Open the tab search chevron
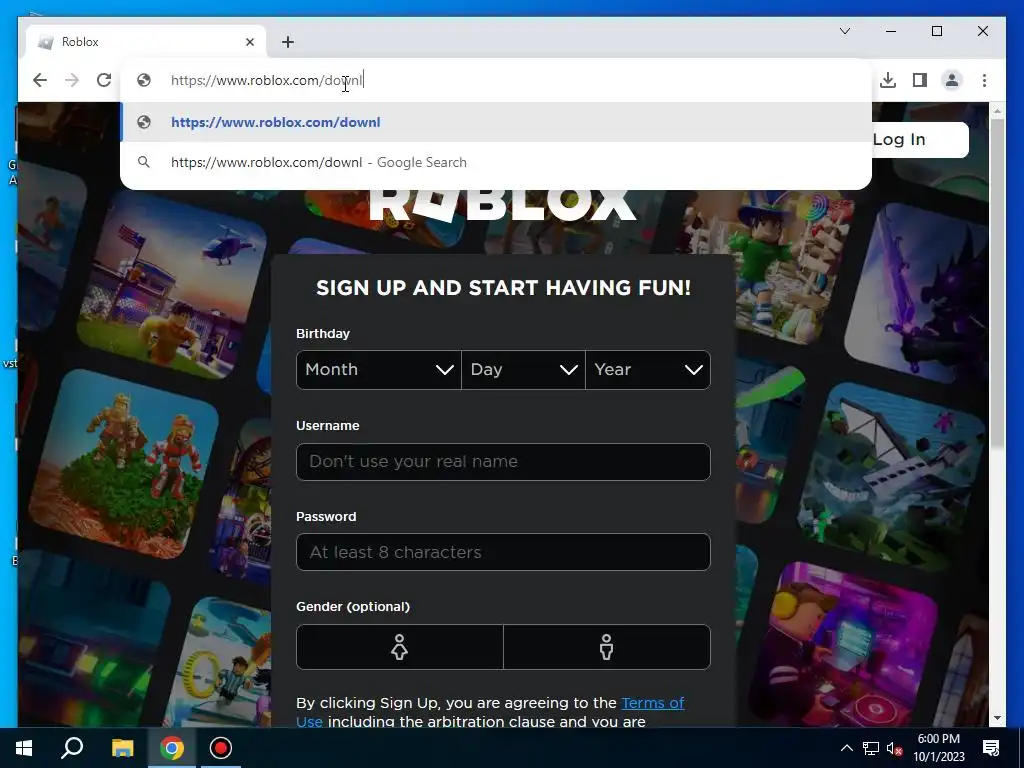The height and width of the screenshot is (768, 1024). coord(844,31)
